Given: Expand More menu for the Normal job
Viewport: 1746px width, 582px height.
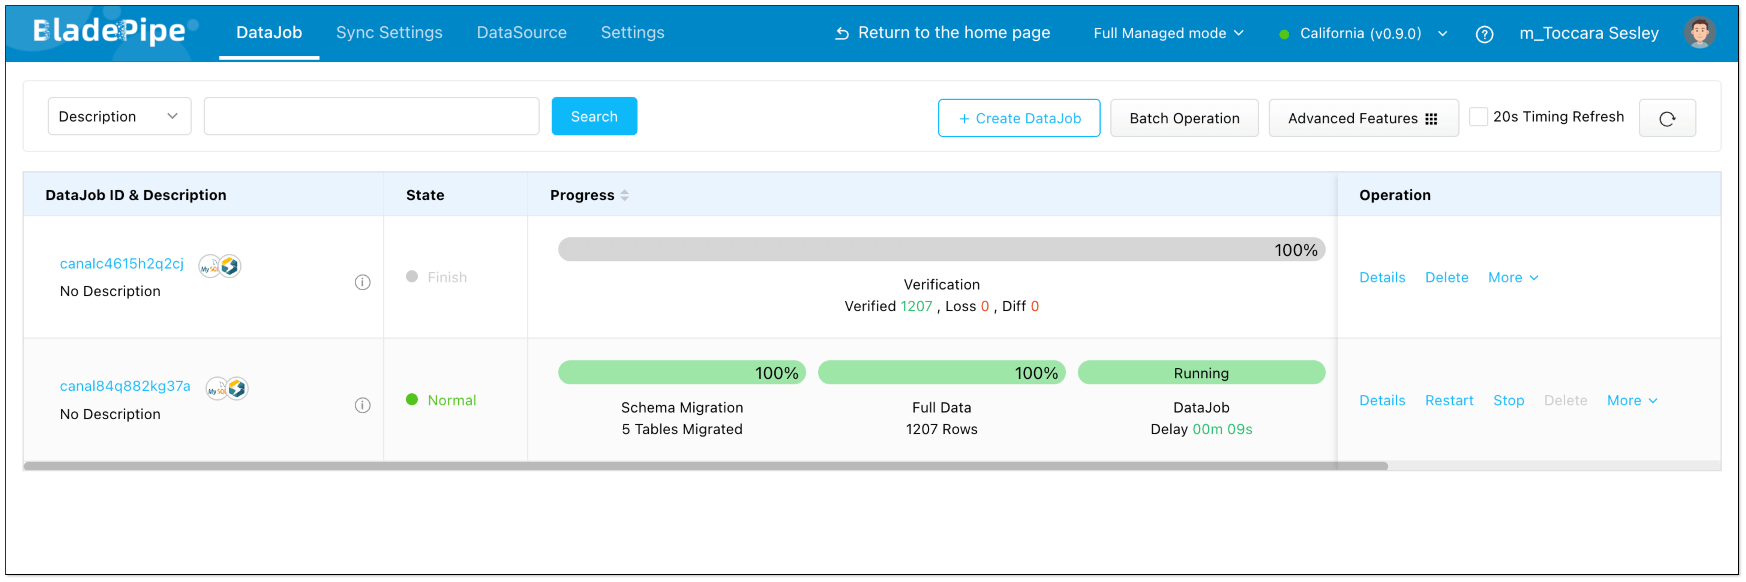Looking at the screenshot, I should pos(1632,400).
